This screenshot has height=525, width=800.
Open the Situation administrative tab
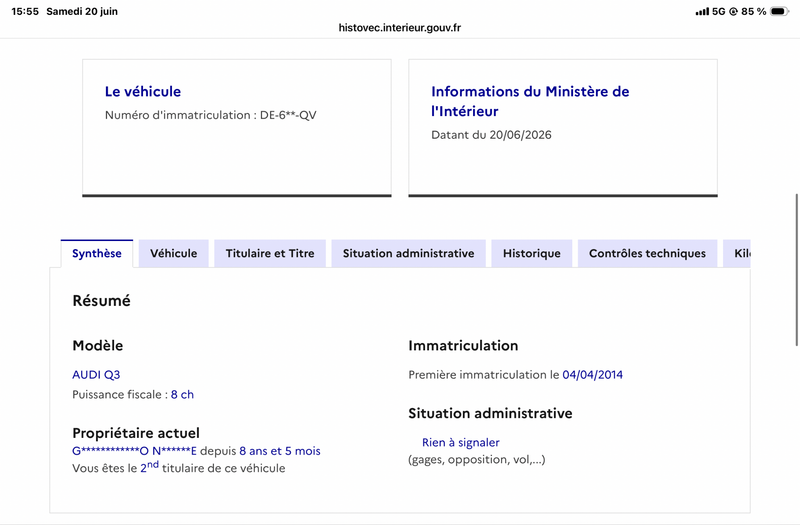pyautogui.click(x=409, y=254)
